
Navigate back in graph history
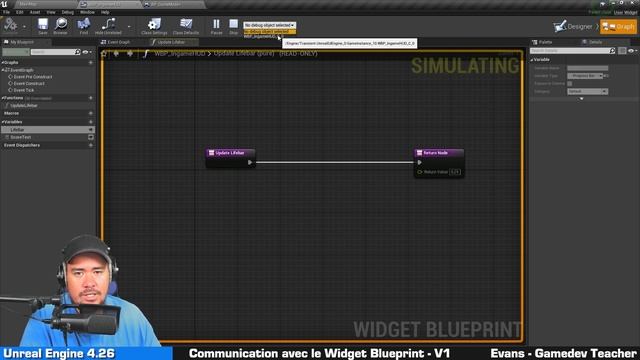[x=116, y=53]
